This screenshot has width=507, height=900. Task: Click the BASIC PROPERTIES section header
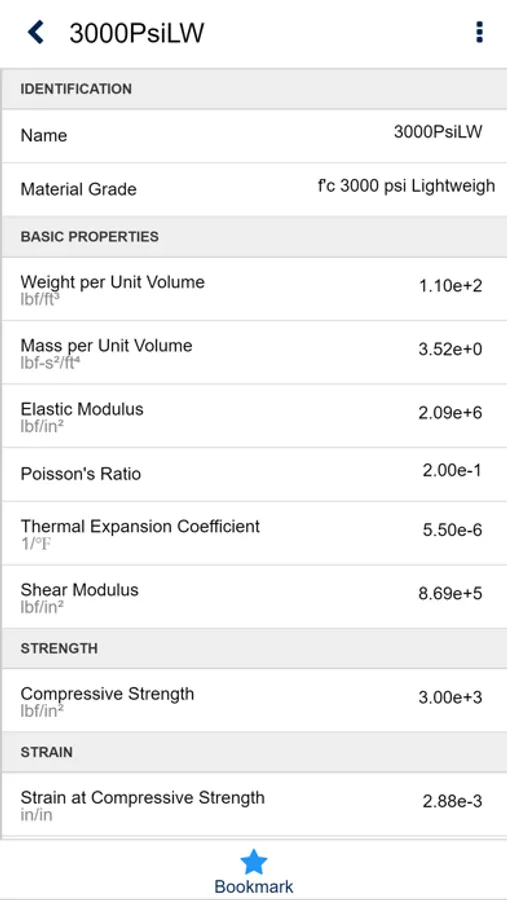click(254, 236)
